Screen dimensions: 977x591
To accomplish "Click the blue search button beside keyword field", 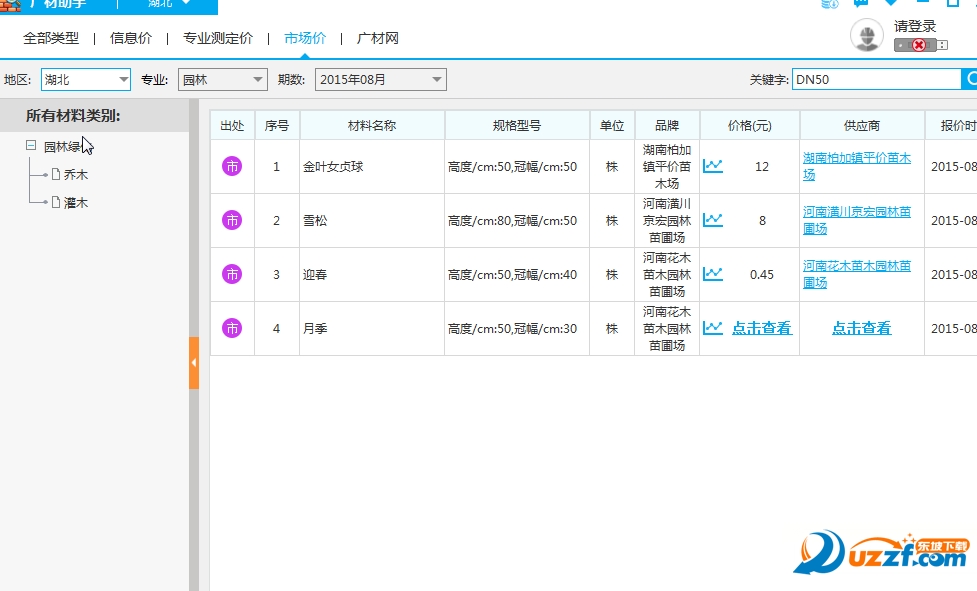I will click(x=969, y=79).
